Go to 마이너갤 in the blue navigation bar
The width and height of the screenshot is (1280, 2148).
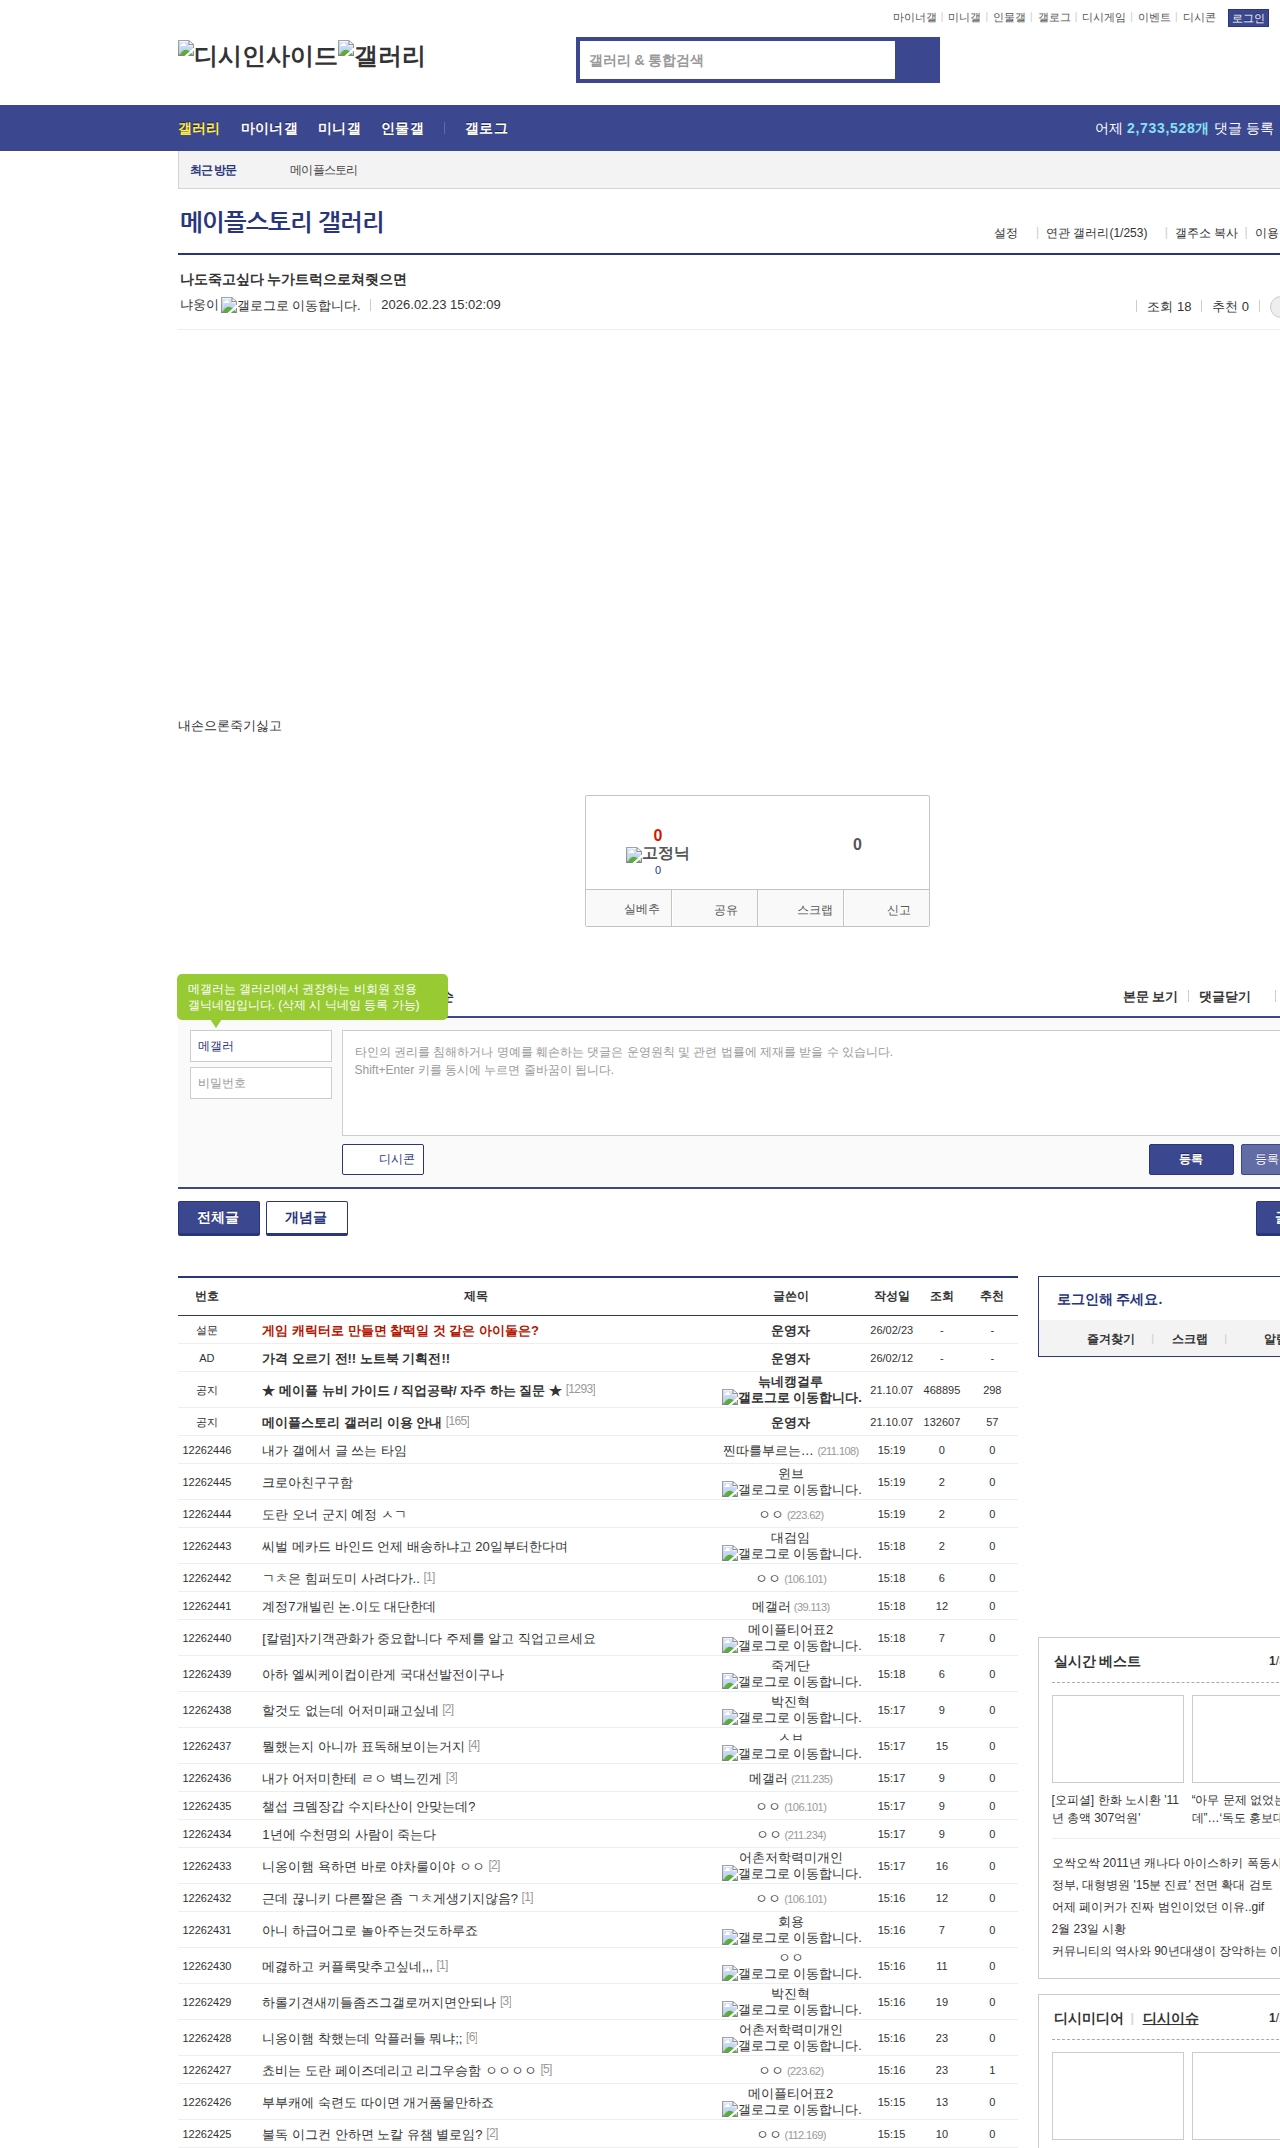(x=268, y=129)
